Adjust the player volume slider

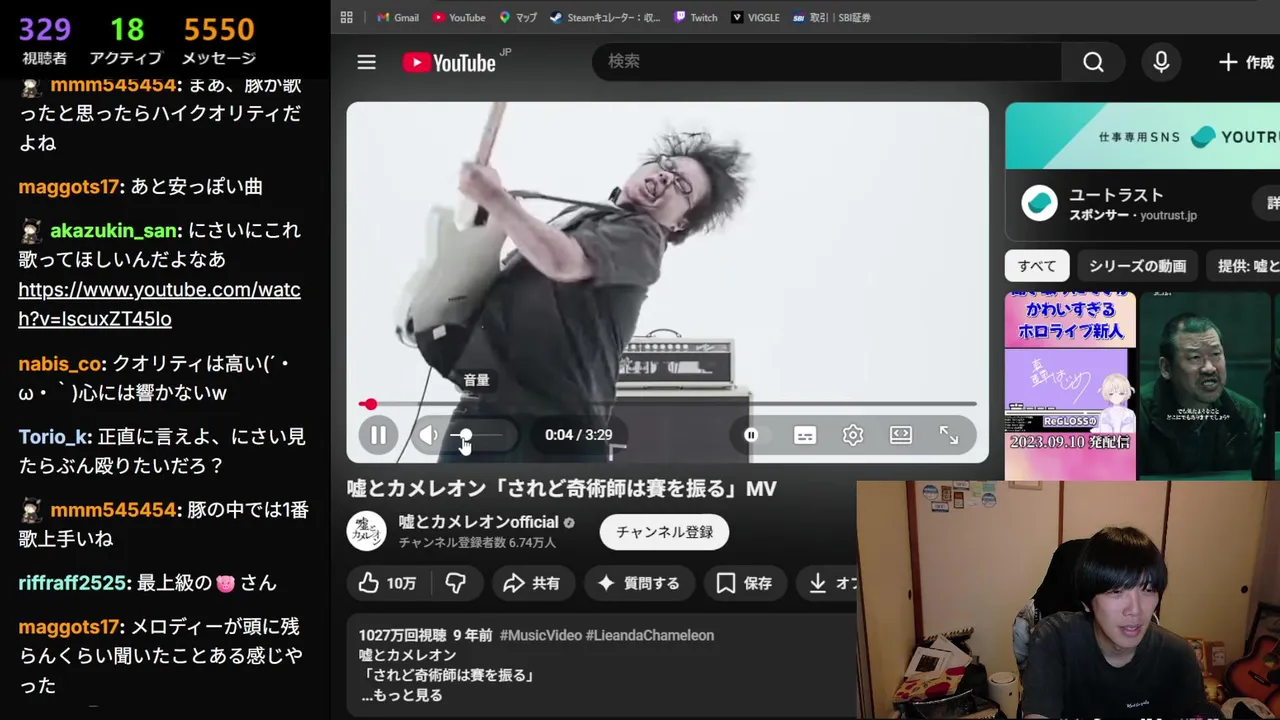[476, 435]
